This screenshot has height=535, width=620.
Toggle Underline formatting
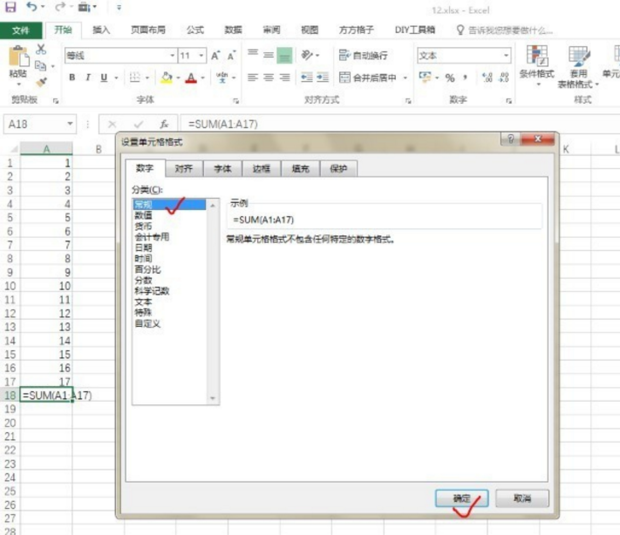coord(104,78)
